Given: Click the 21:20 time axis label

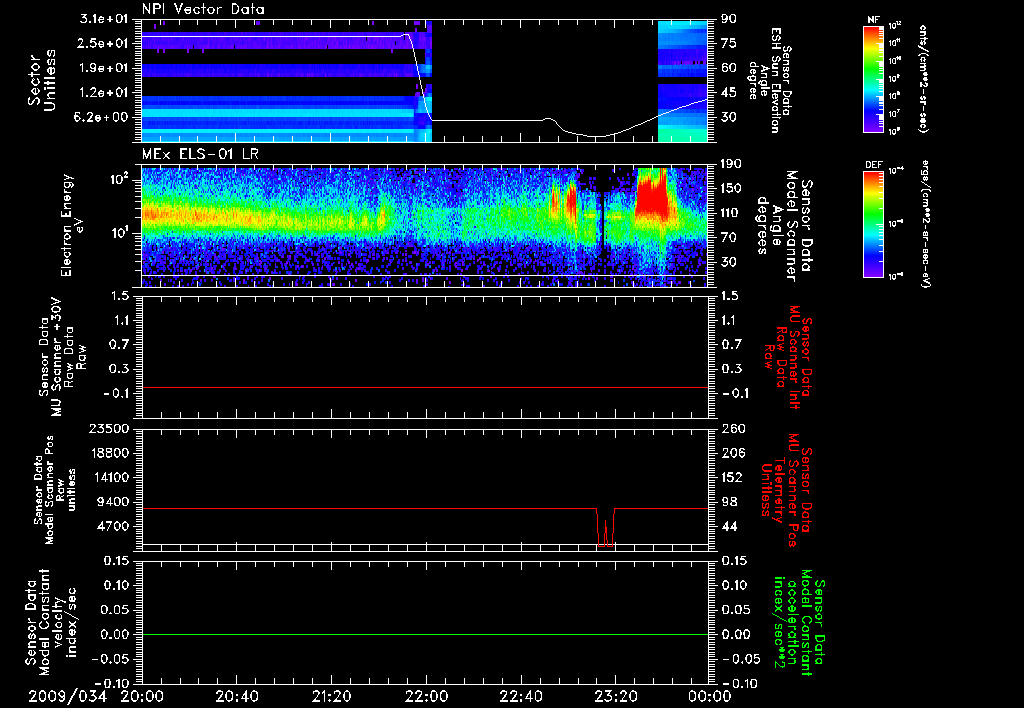Looking at the screenshot, I should [x=331, y=696].
